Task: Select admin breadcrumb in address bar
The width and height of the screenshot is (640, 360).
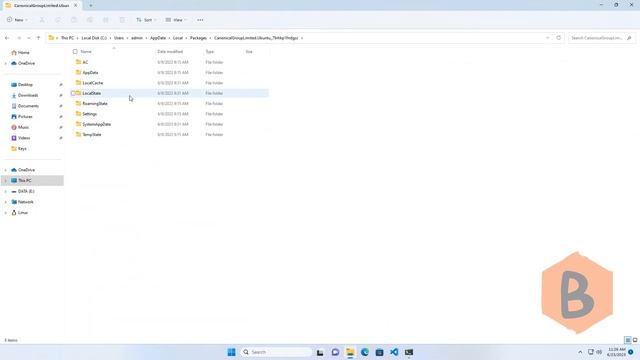Action: click(x=137, y=38)
